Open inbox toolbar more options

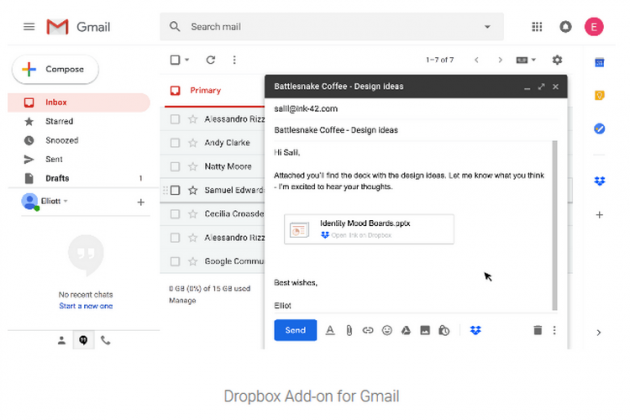tap(234, 60)
